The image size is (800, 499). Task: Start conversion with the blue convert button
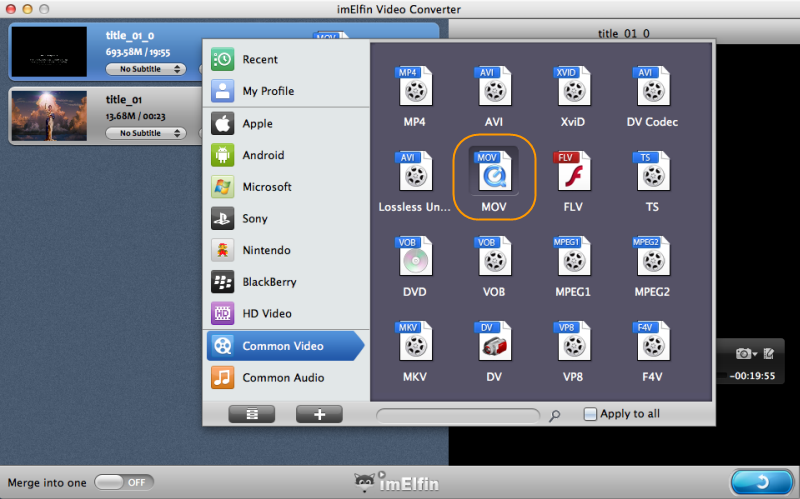(x=762, y=482)
